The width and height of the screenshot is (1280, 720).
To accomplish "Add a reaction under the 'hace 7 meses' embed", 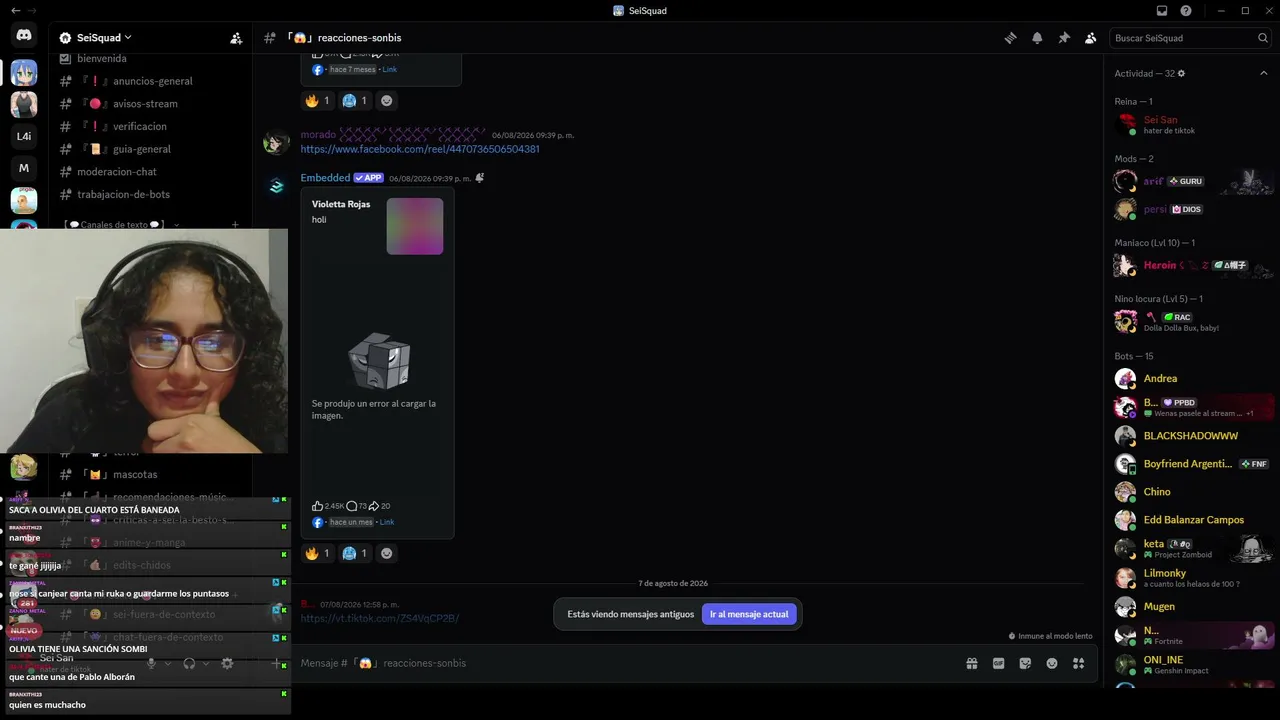I will (x=387, y=100).
